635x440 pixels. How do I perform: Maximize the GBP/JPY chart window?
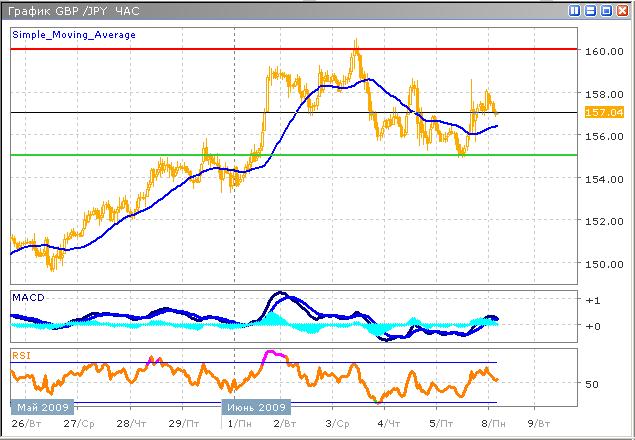(606, 10)
